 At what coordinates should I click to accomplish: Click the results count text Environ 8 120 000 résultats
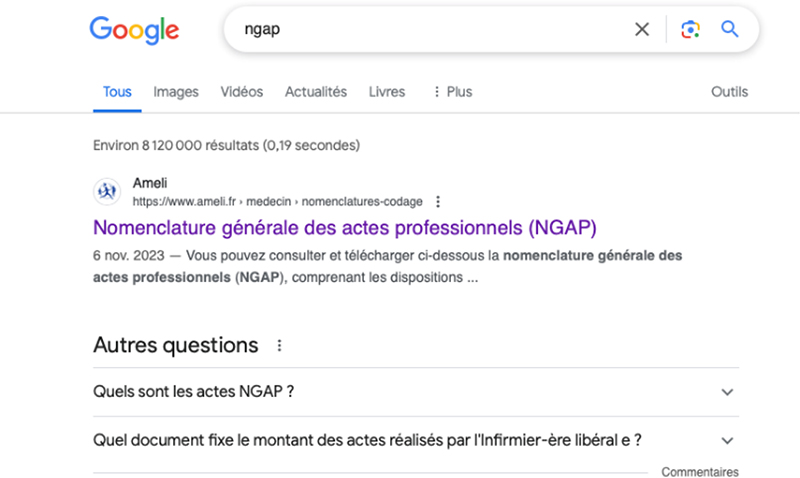tap(227, 145)
